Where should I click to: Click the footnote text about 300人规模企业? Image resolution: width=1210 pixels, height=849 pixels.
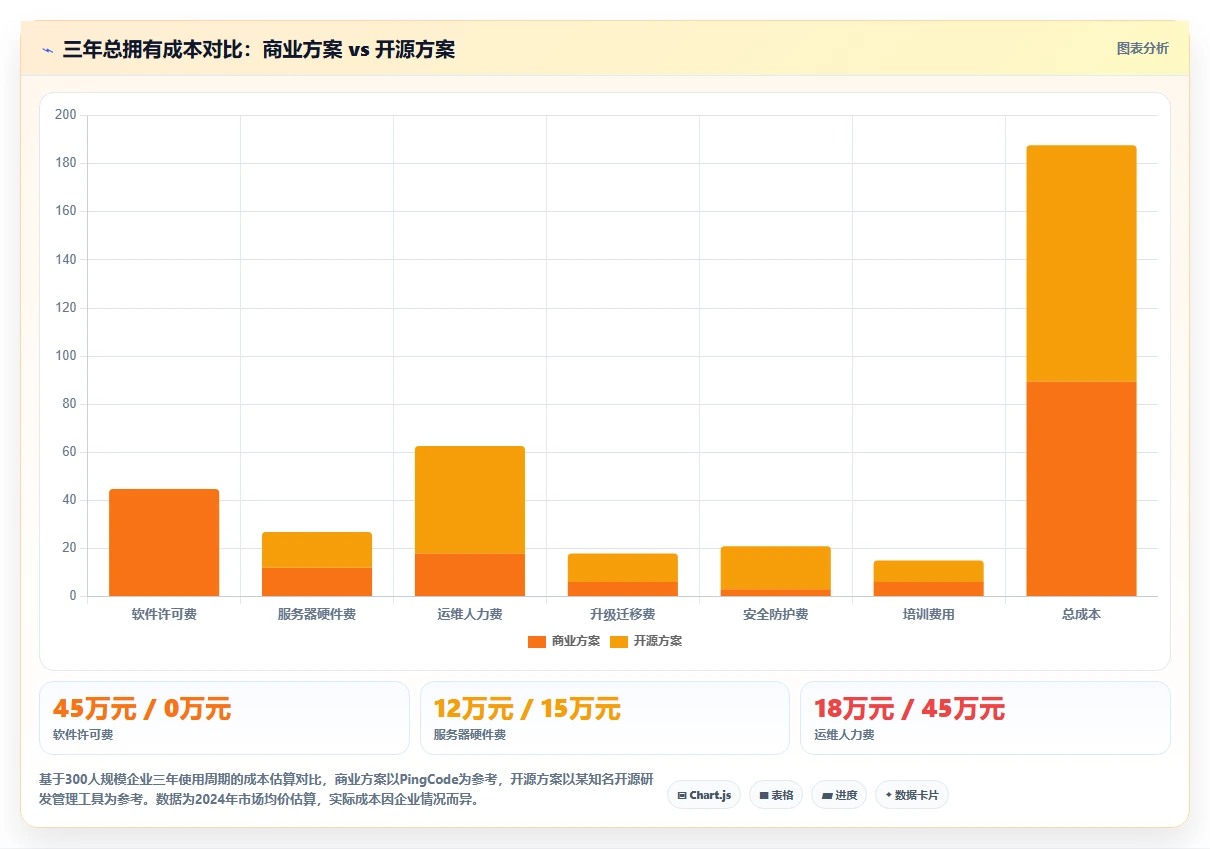tap(346, 789)
